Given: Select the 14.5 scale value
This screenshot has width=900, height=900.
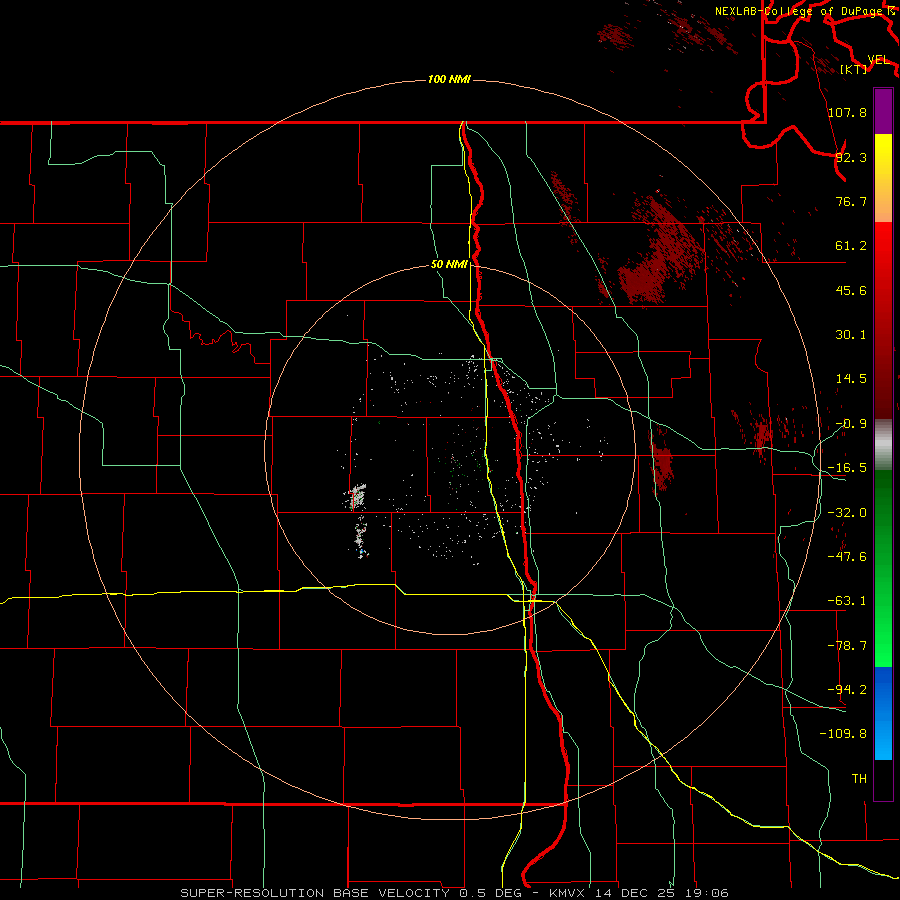Looking at the screenshot, I should pos(851,379).
